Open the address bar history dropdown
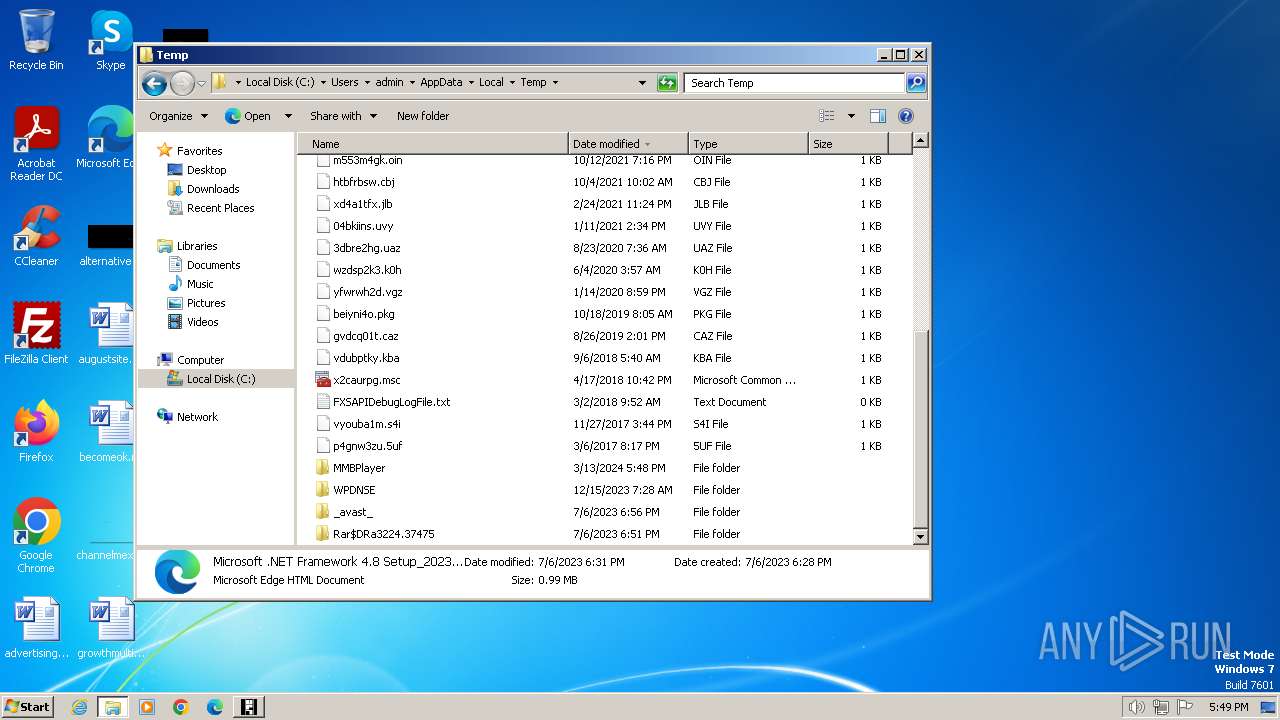 (x=642, y=83)
